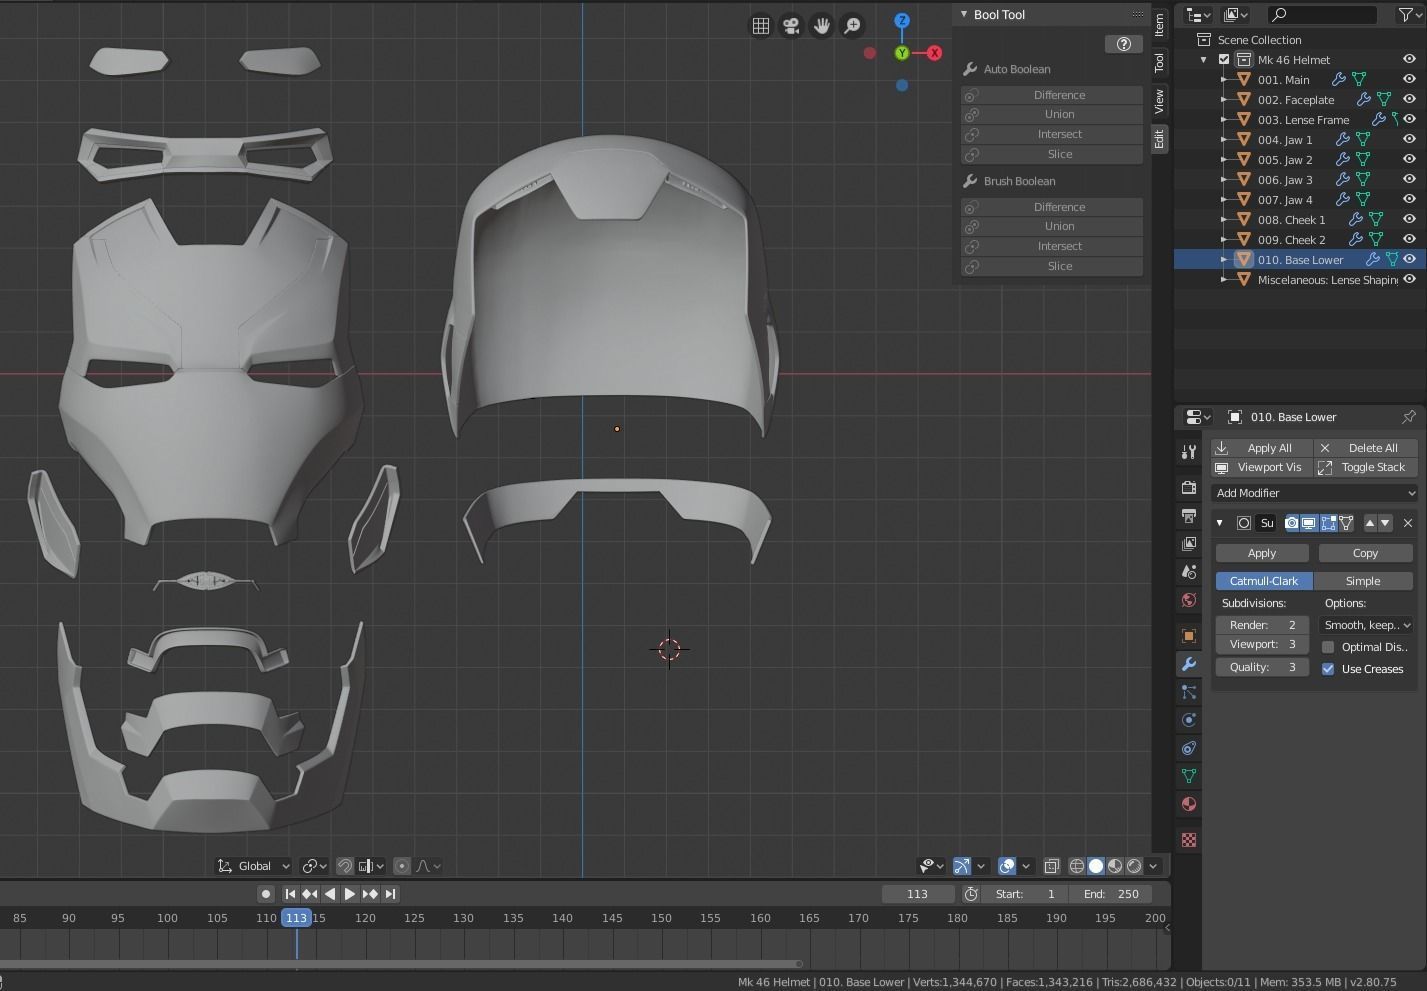Image resolution: width=1427 pixels, height=991 pixels.
Task: Open the Modifiers wrench properties tab
Action: 1189,664
